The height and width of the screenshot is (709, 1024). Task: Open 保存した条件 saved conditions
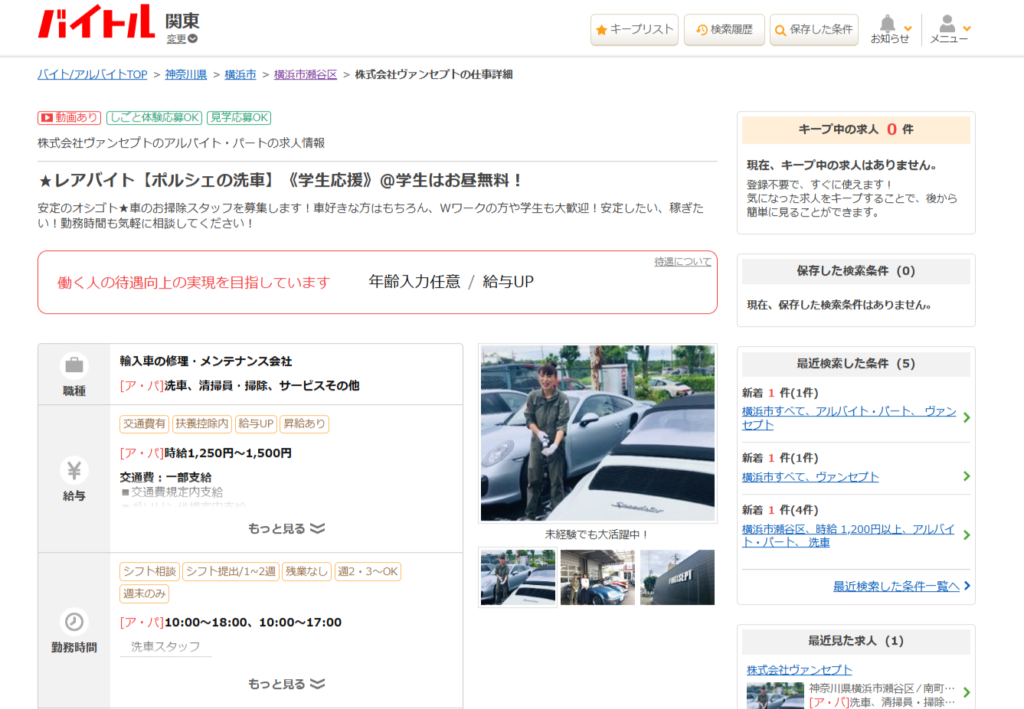coord(814,30)
